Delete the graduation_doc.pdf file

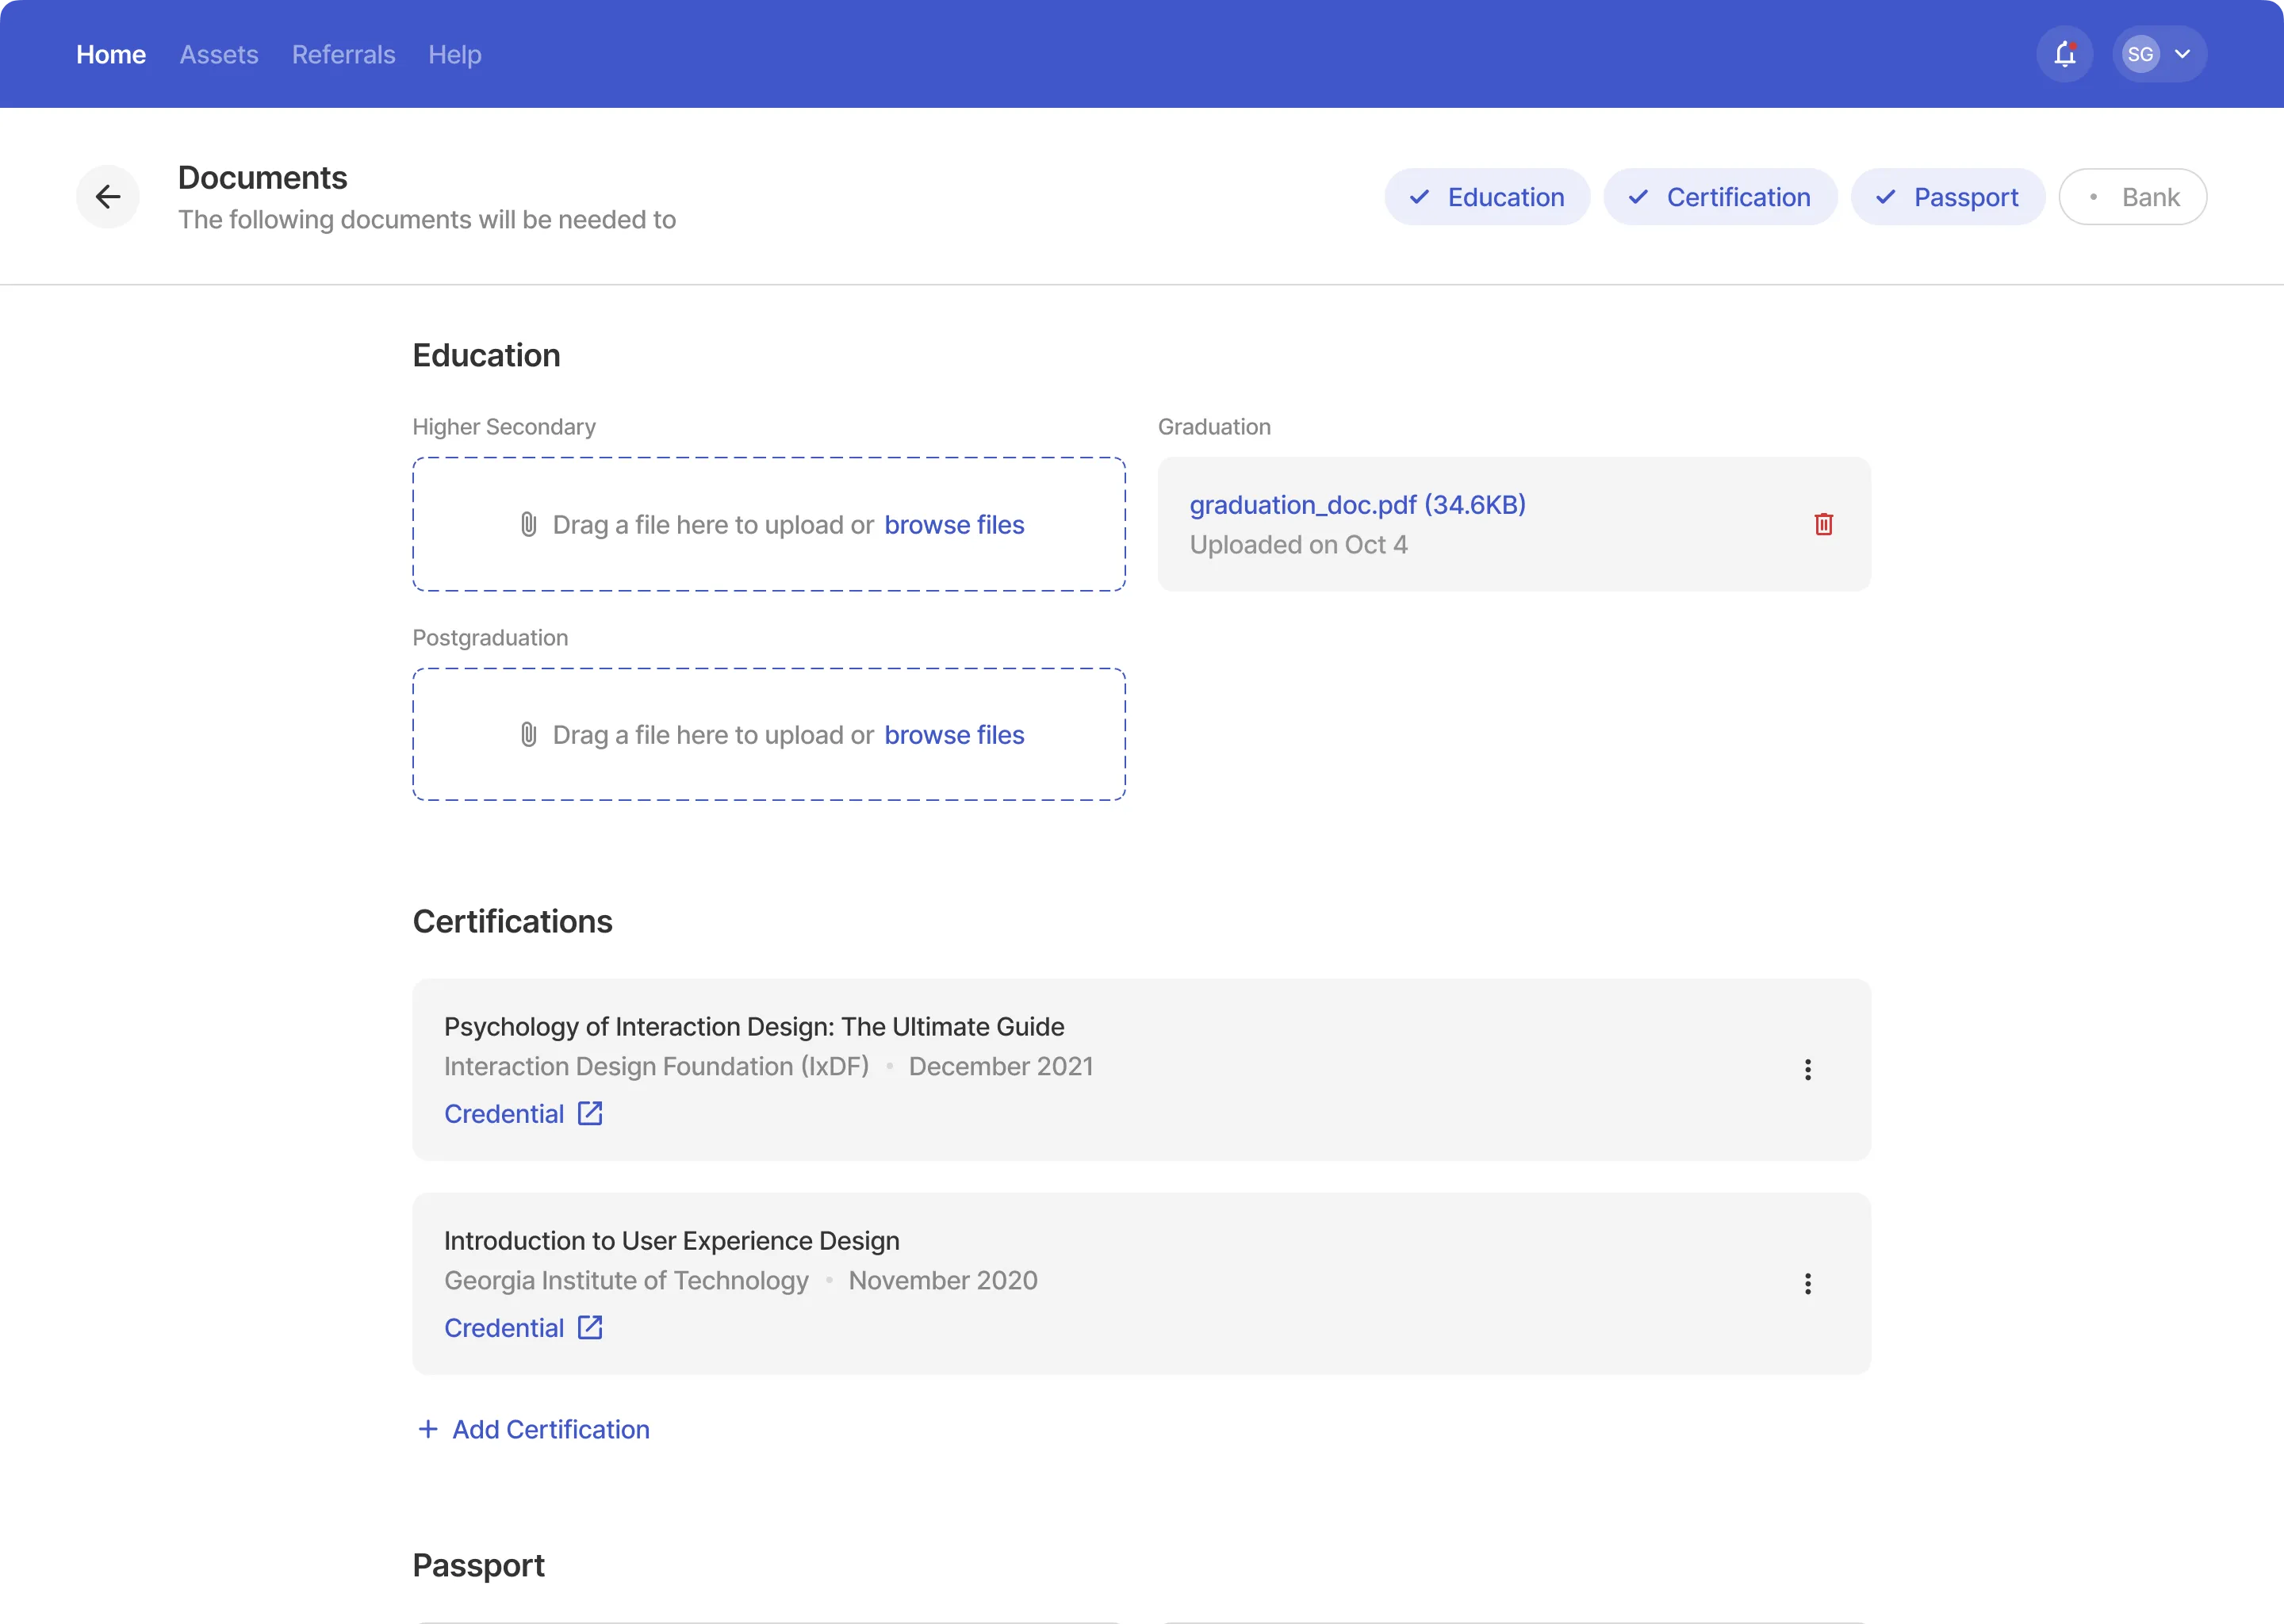[1823, 524]
